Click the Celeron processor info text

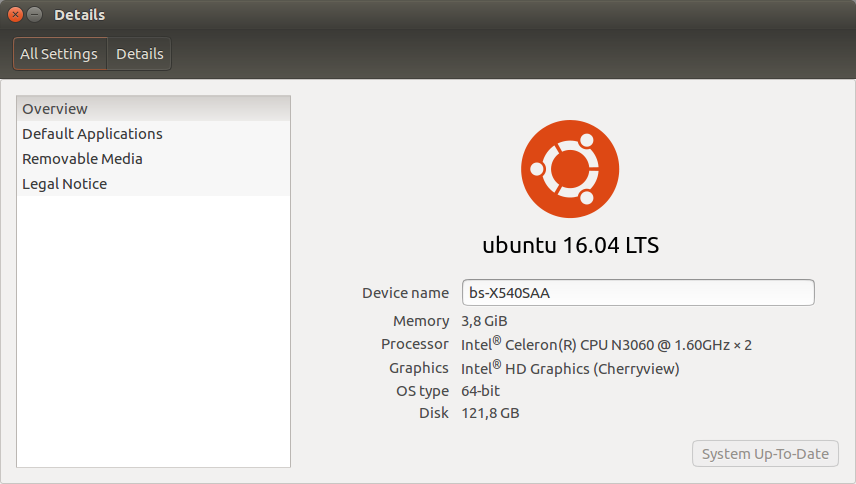coord(606,344)
